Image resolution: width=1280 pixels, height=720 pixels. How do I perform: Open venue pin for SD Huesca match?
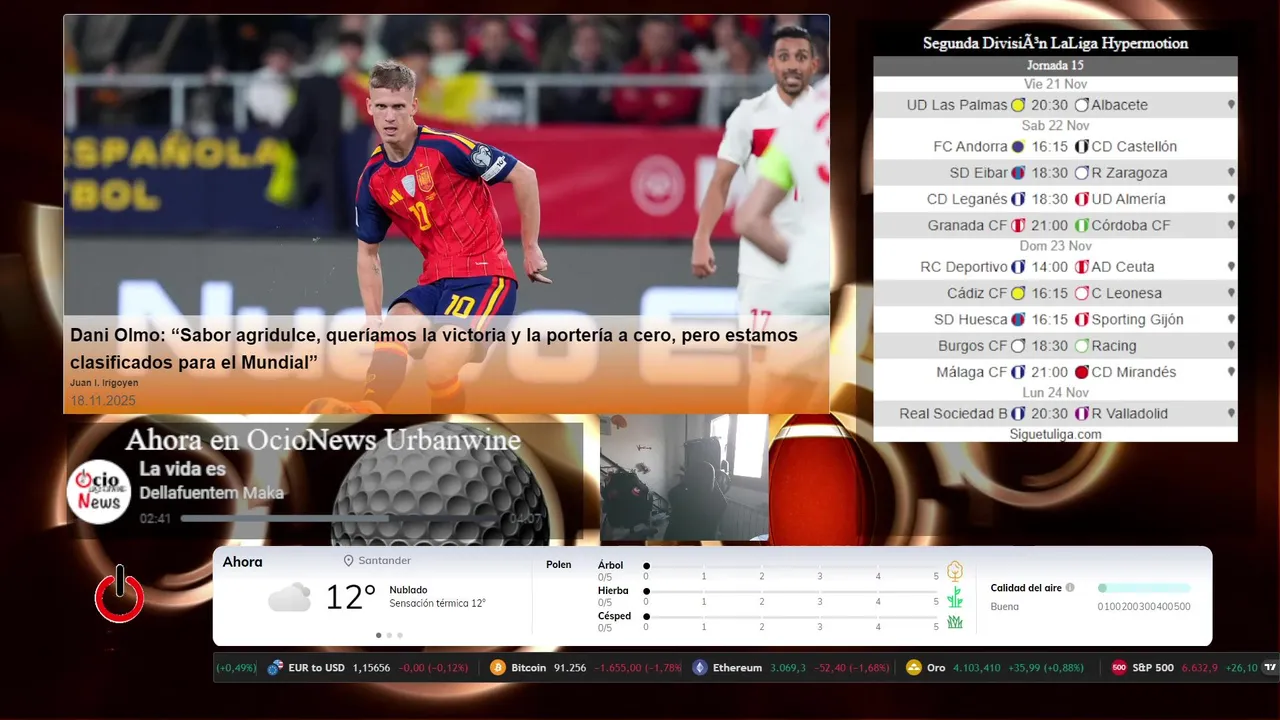pyautogui.click(x=1231, y=320)
